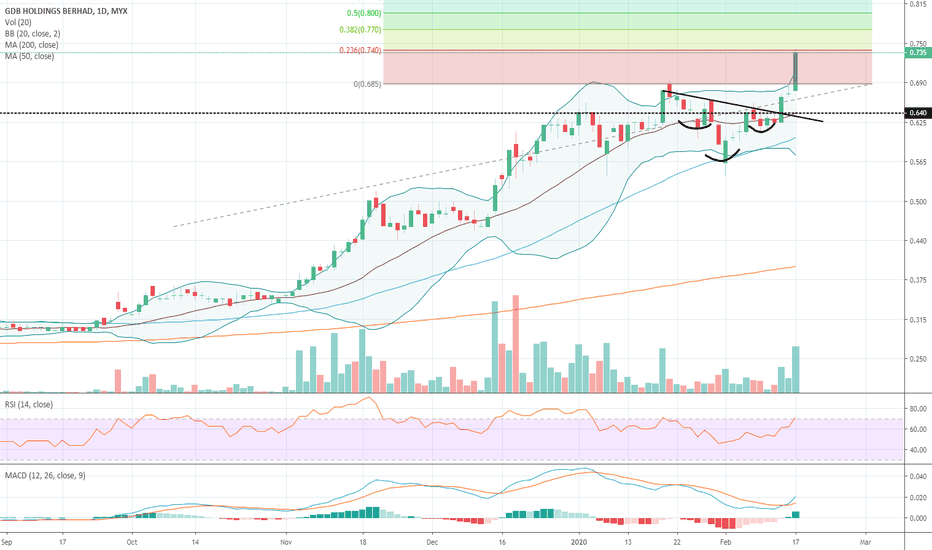
Task: Click the MACD 0.020 scale label
Action: coord(918,498)
